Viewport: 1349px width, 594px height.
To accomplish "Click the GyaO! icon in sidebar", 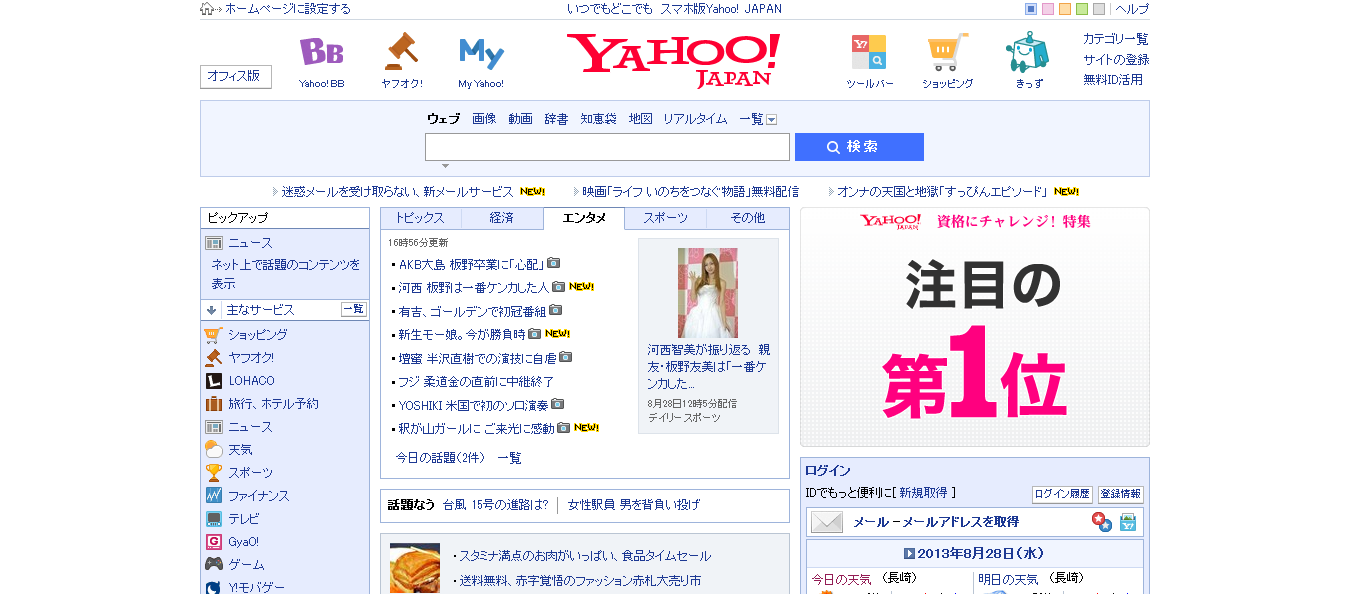I will click(213, 542).
